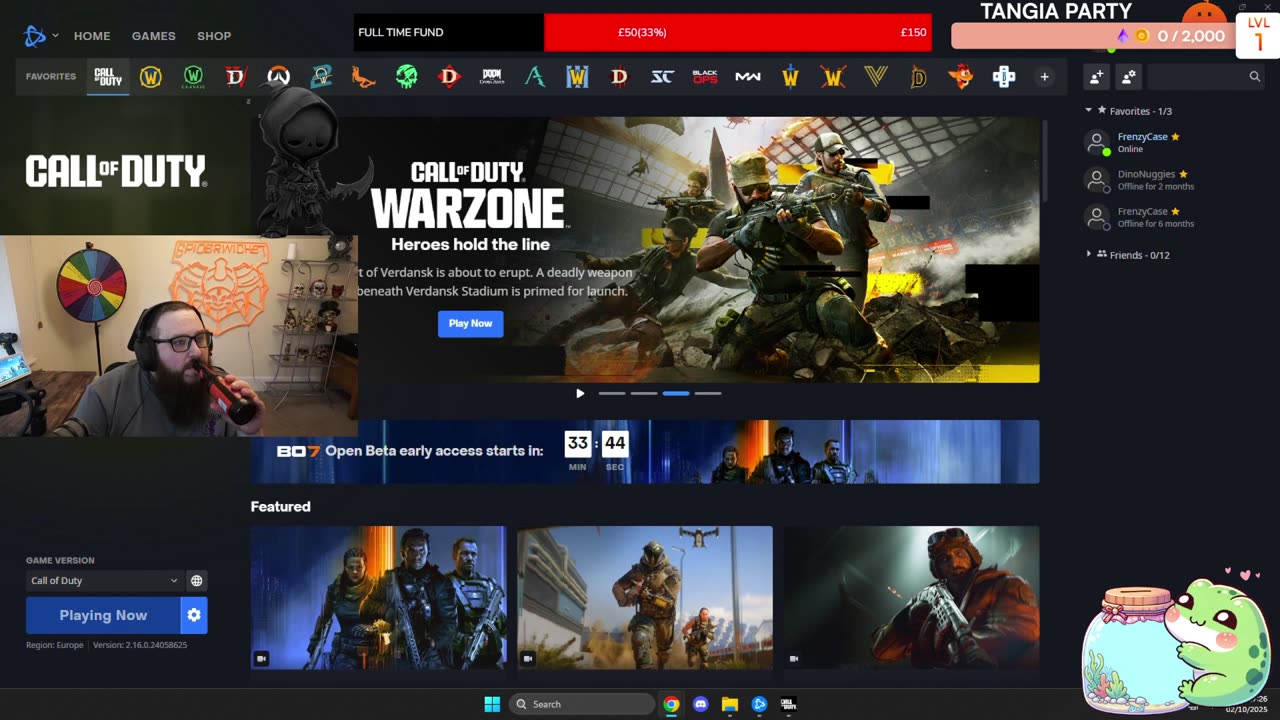
Task: Open the GAMES tab
Action: coord(154,36)
